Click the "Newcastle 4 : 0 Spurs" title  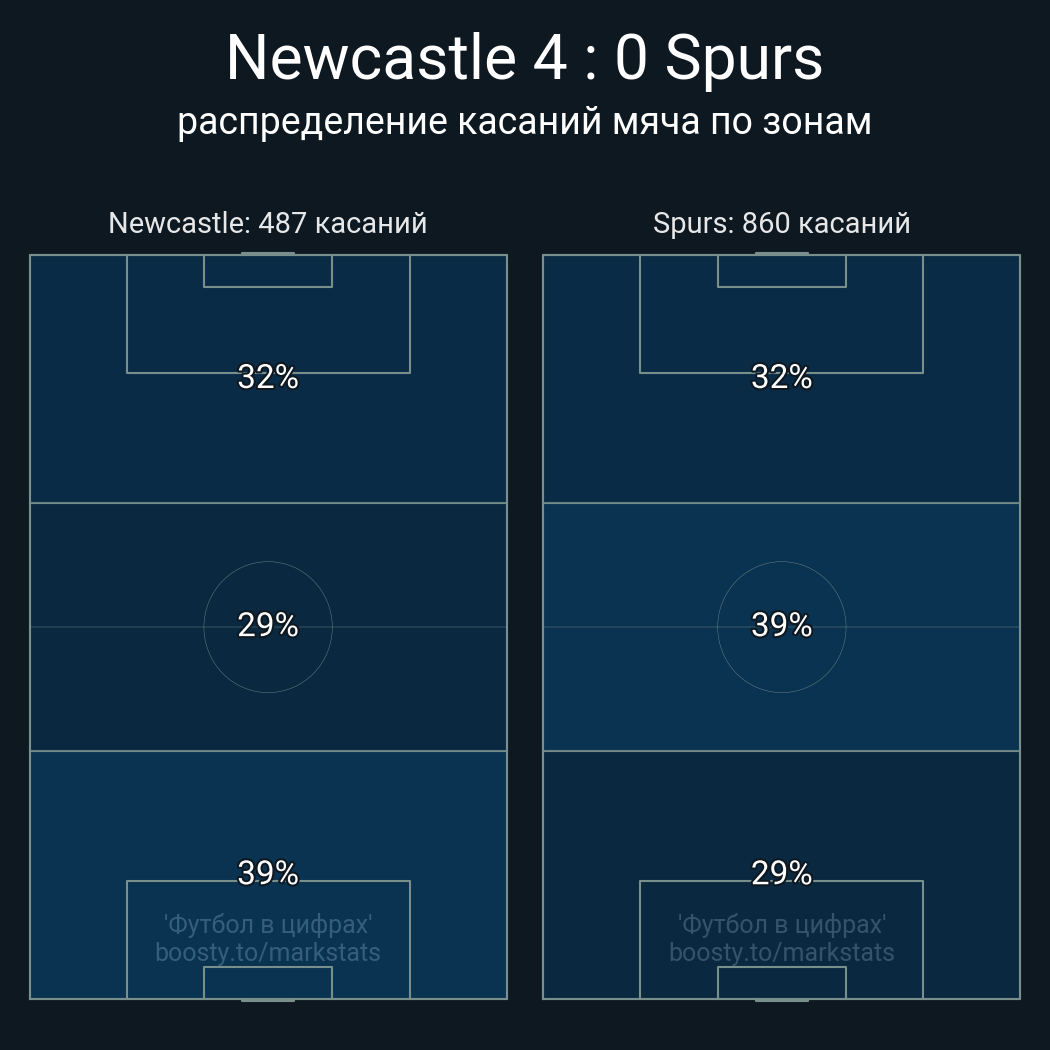click(524, 58)
